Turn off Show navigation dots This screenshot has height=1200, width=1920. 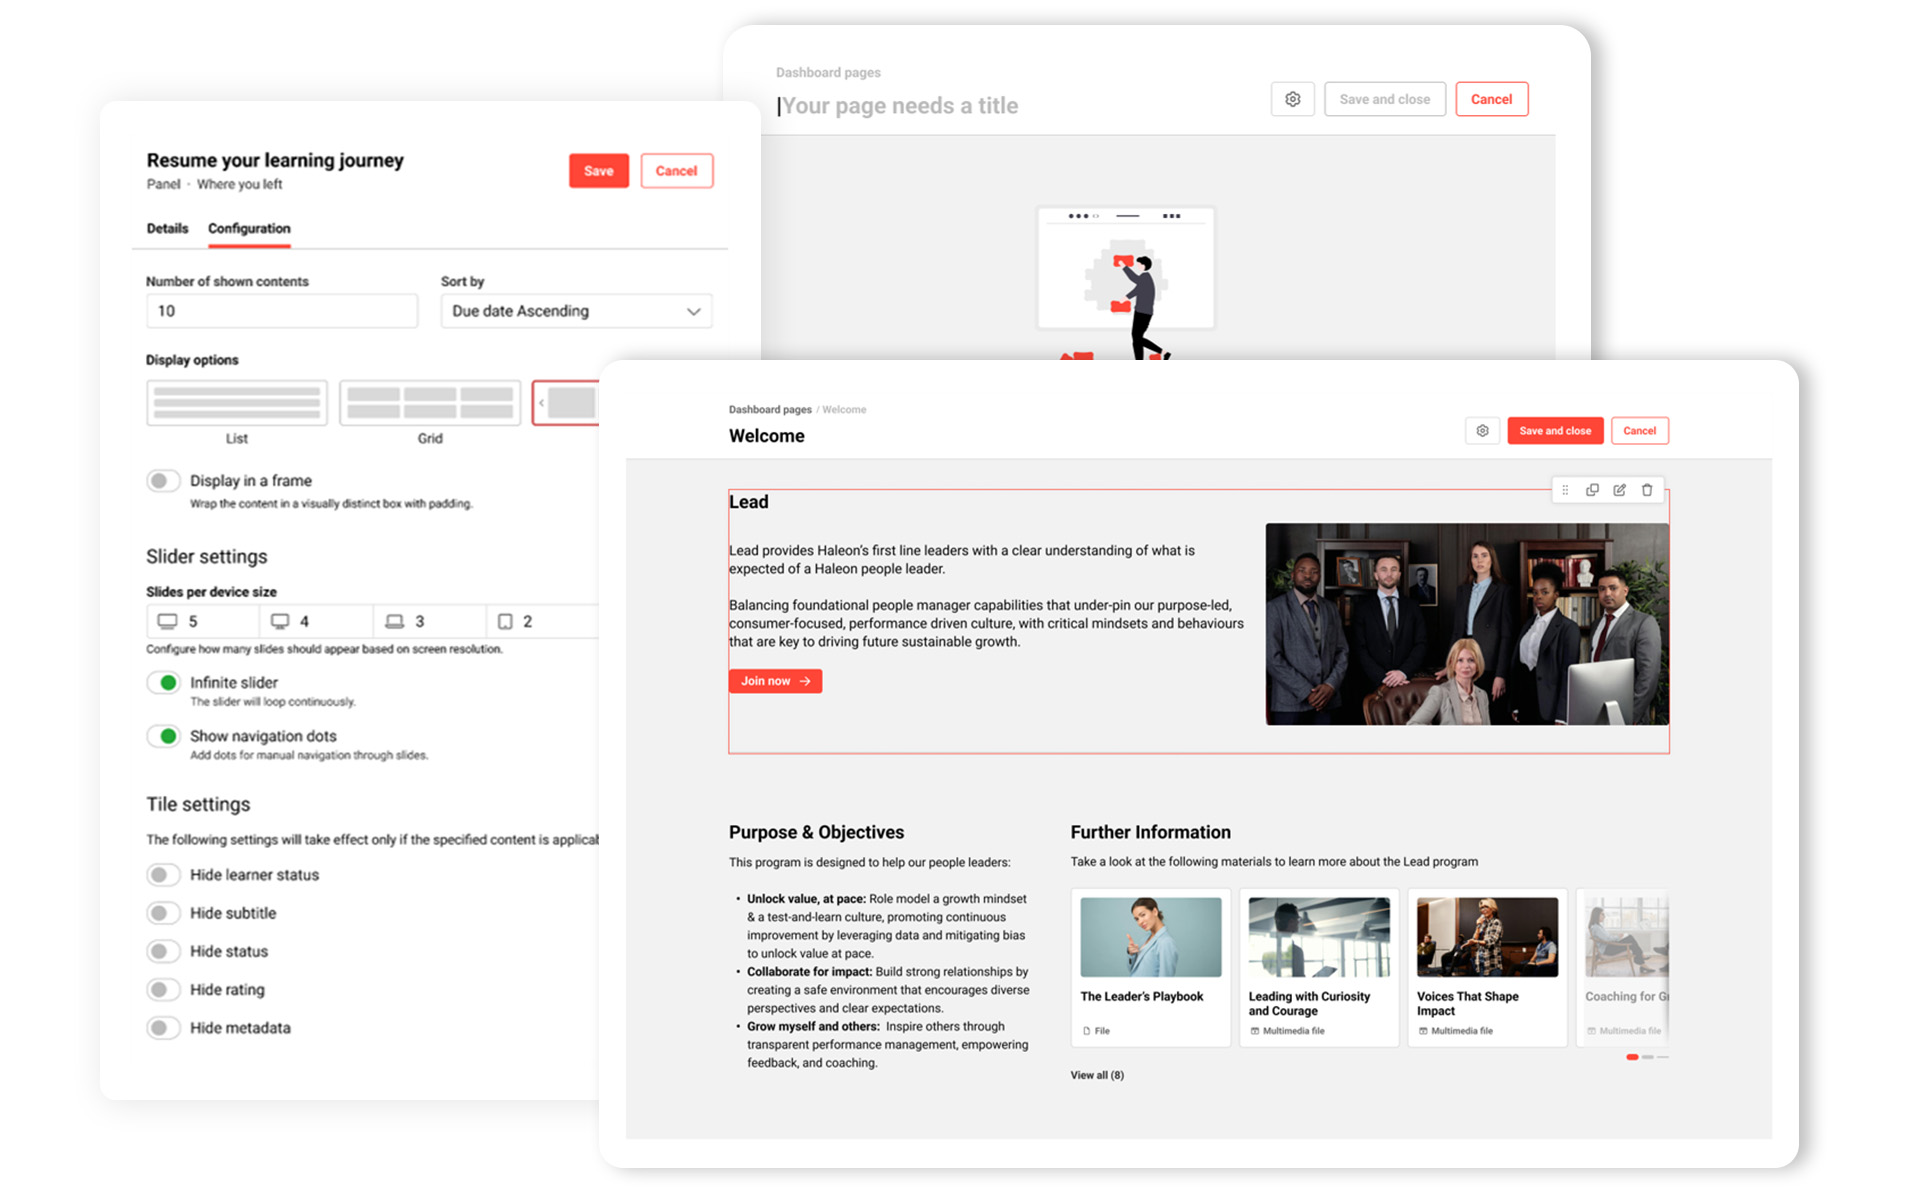164,736
